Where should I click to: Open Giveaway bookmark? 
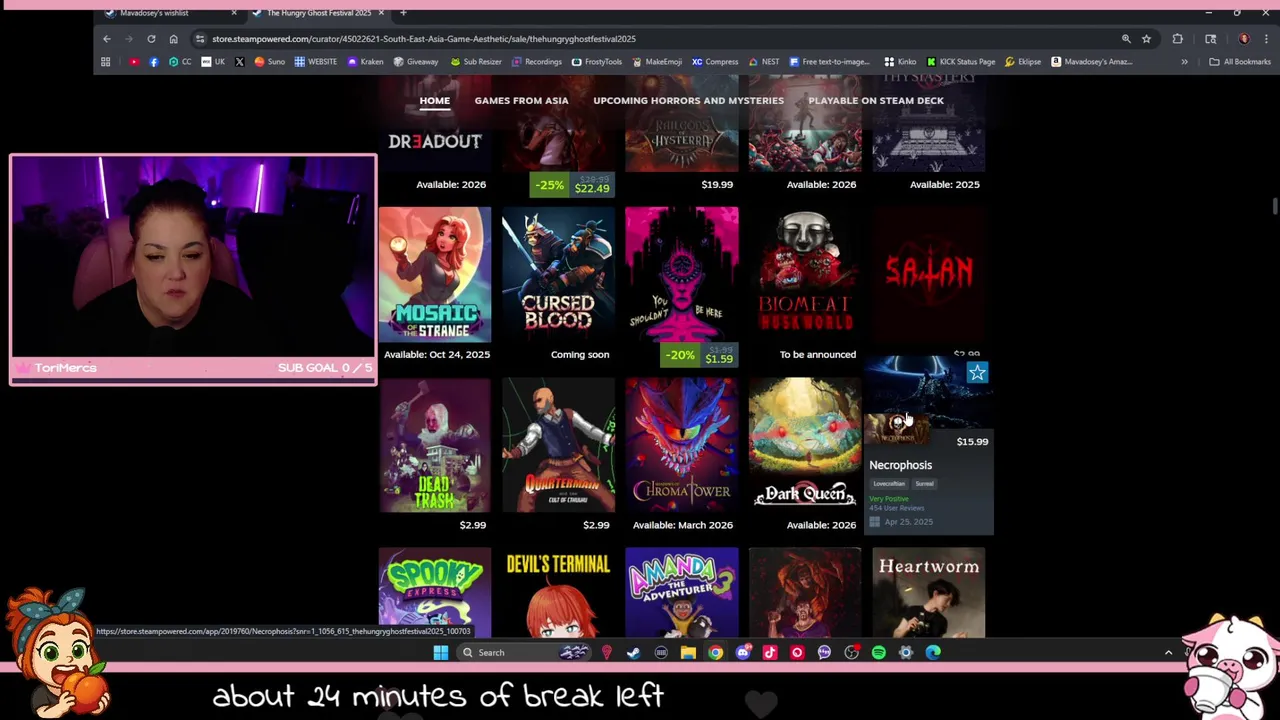click(x=416, y=62)
